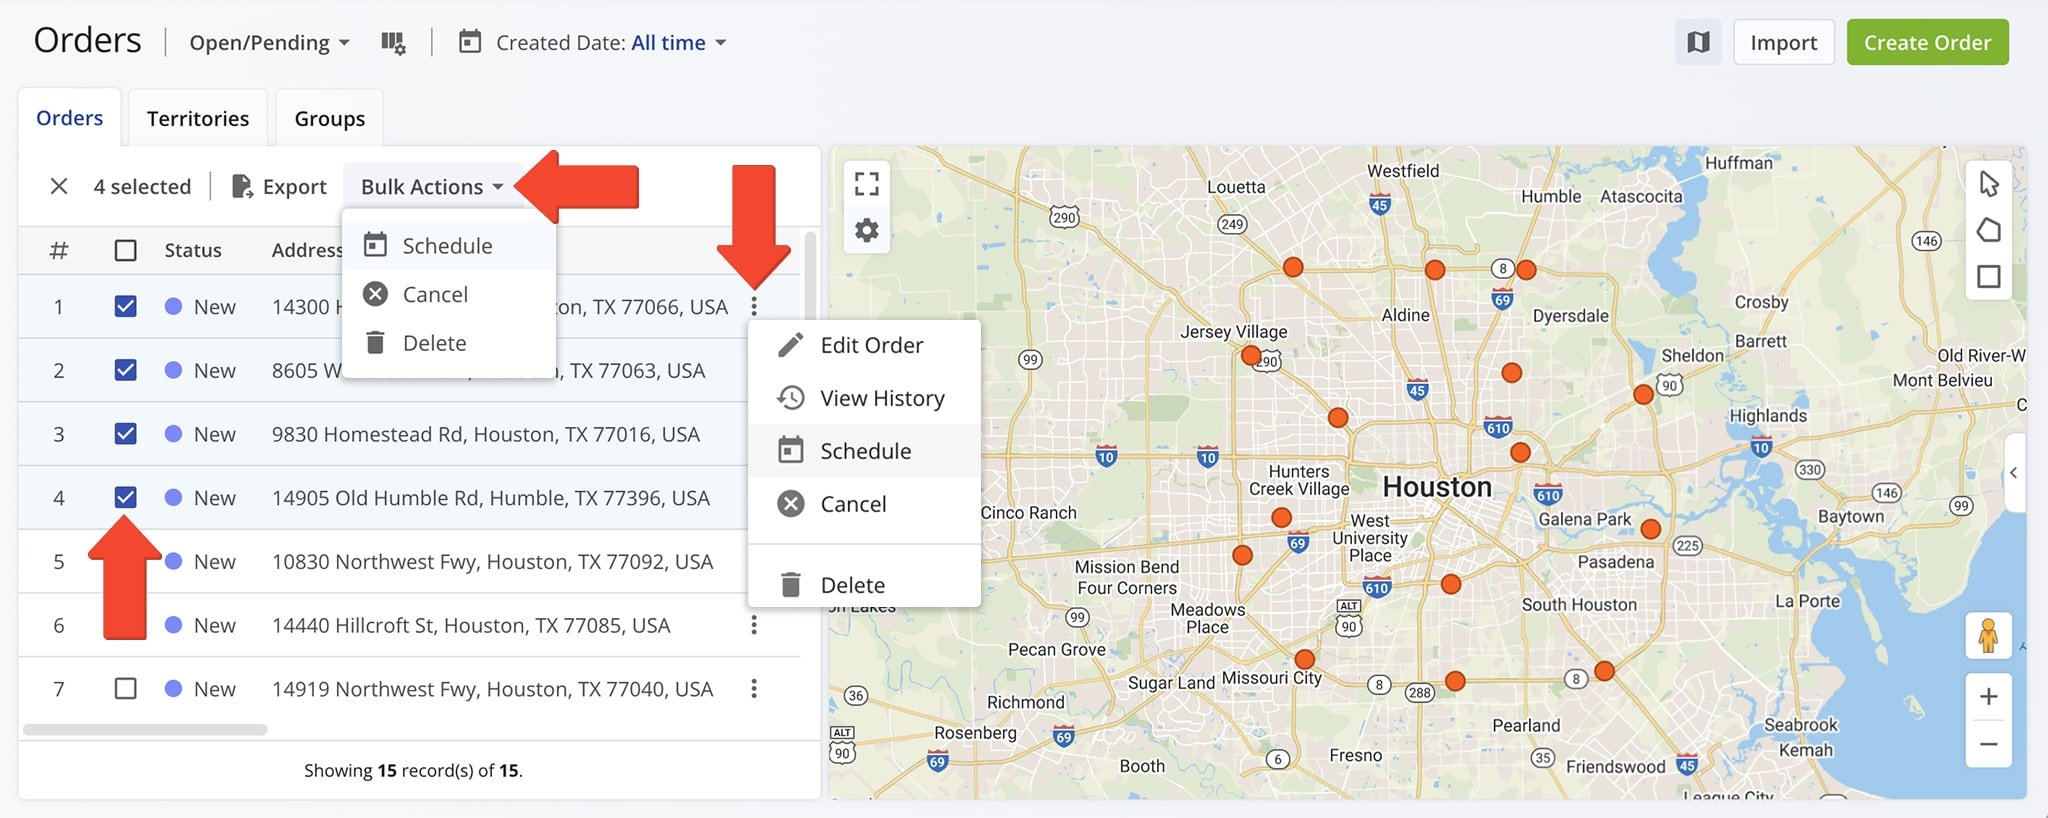Choose Cancel in Bulk Actions menu
This screenshot has width=2048, height=818.
click(x=449, y=294)
